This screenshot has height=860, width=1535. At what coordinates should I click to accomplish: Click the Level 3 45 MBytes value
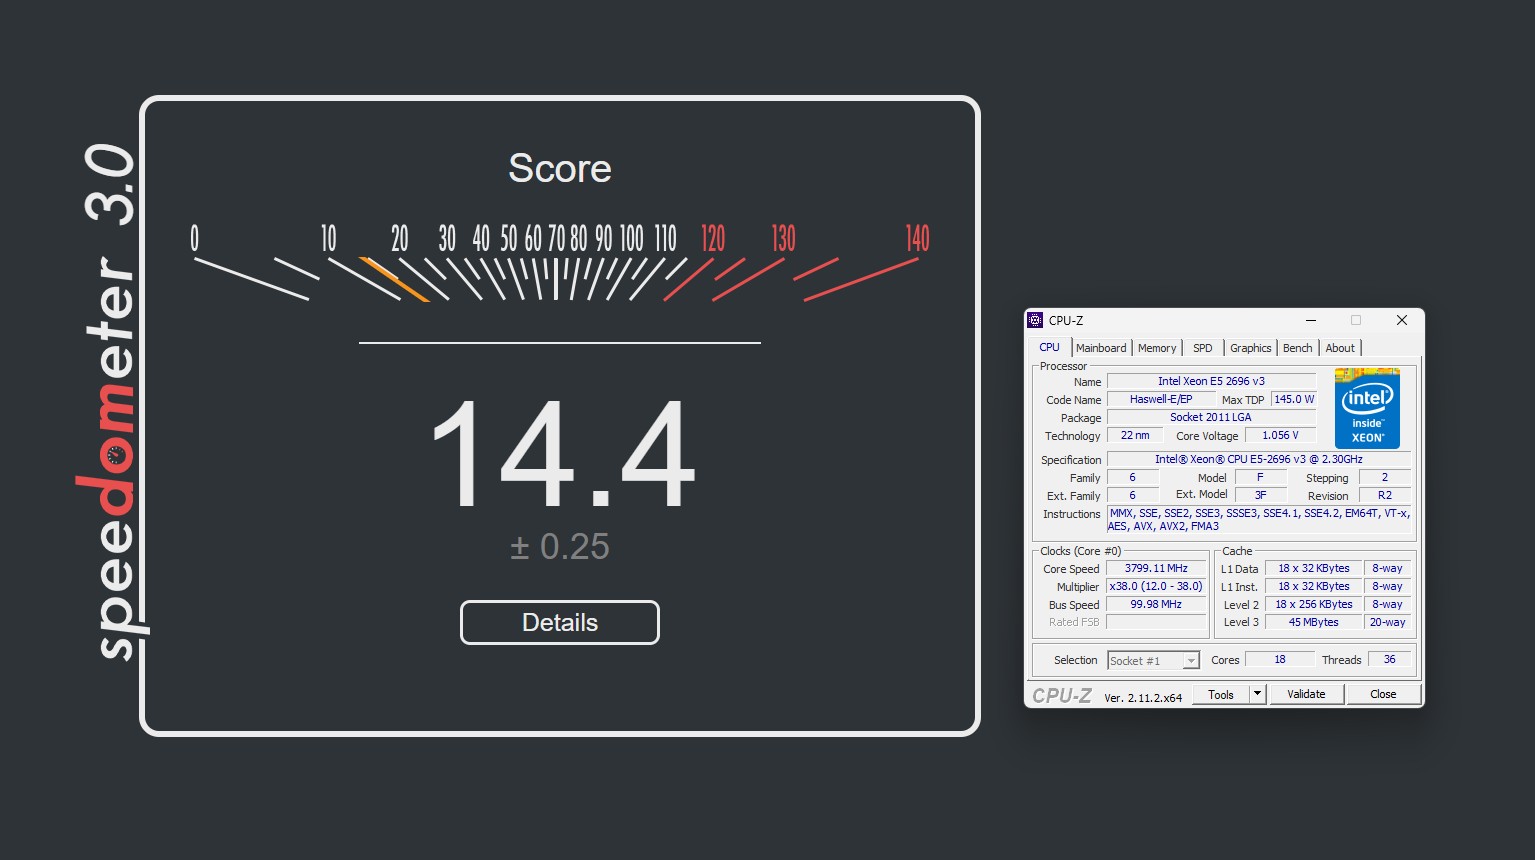pyautogui.click(x=1313, y=622)
